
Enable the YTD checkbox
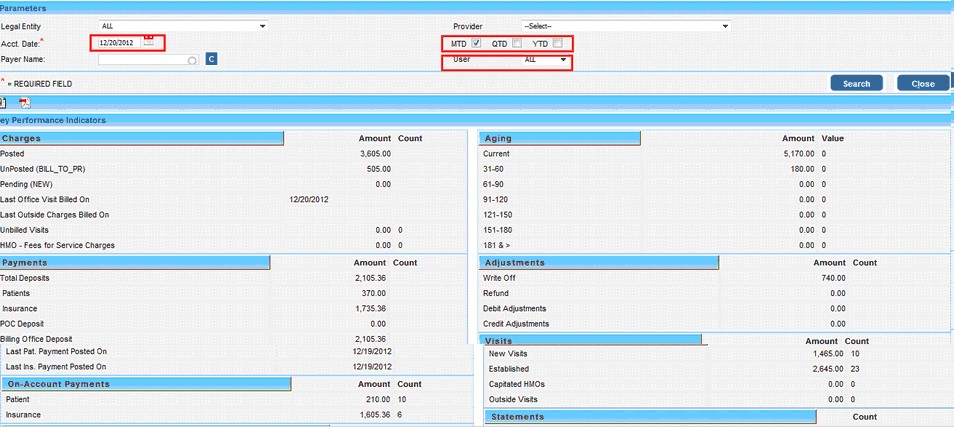point(558,43)
